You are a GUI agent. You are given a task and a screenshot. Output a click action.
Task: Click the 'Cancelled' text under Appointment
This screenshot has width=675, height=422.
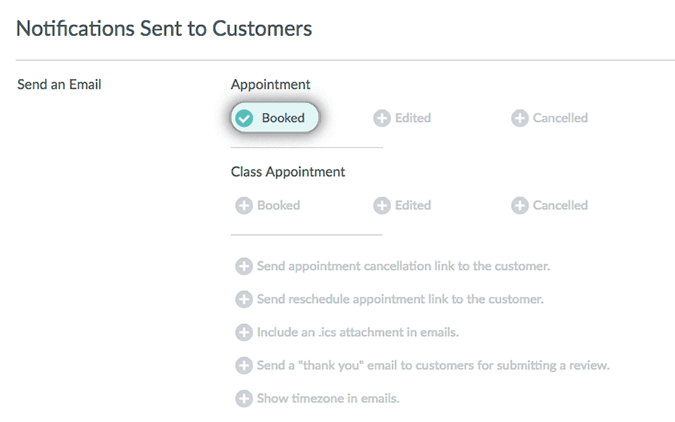point(560,118)
